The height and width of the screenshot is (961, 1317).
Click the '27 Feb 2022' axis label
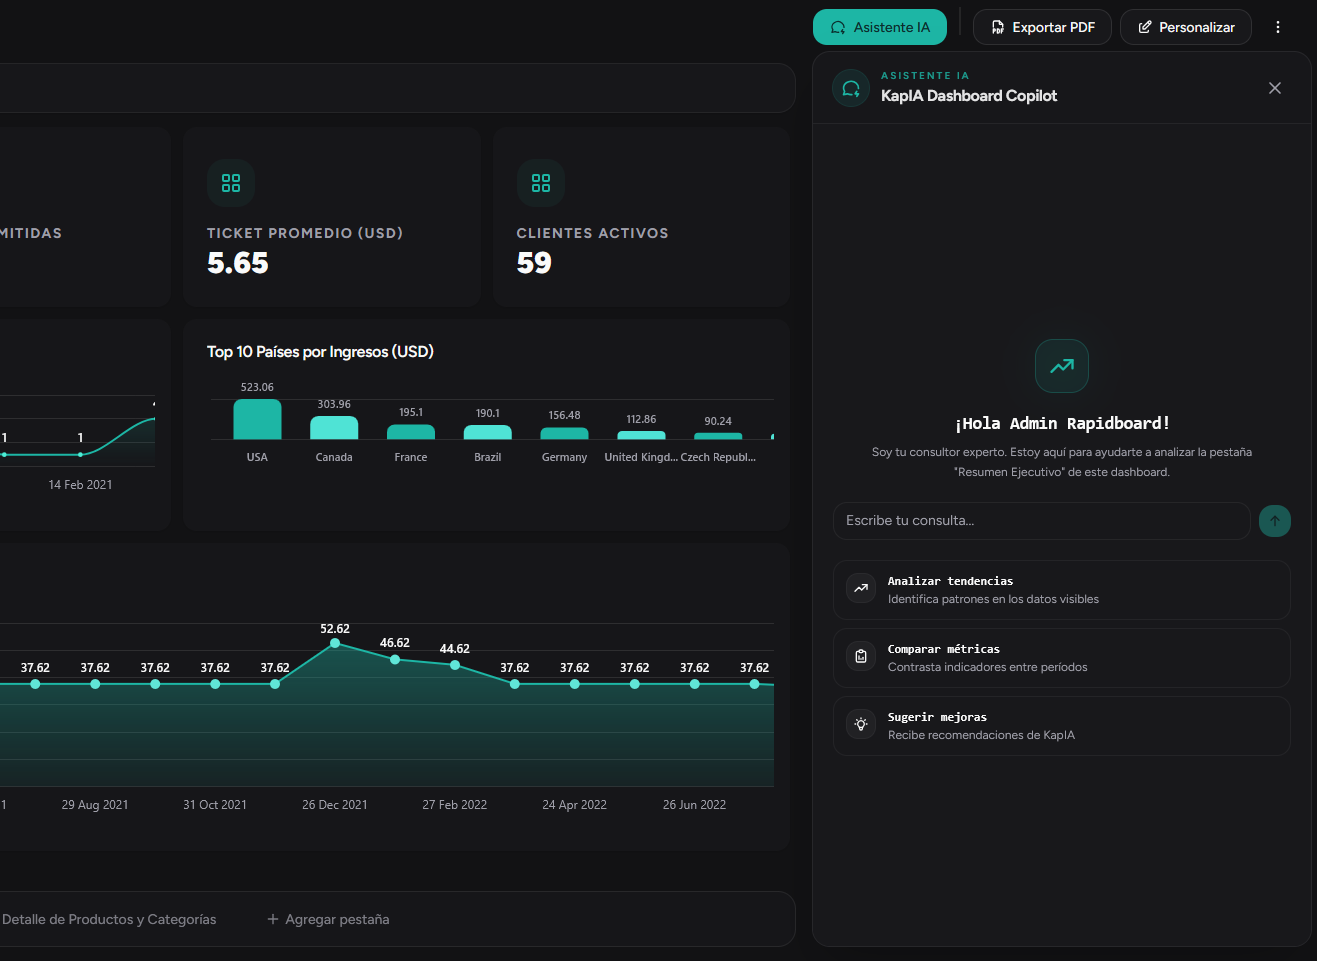[x=455, y=805]
